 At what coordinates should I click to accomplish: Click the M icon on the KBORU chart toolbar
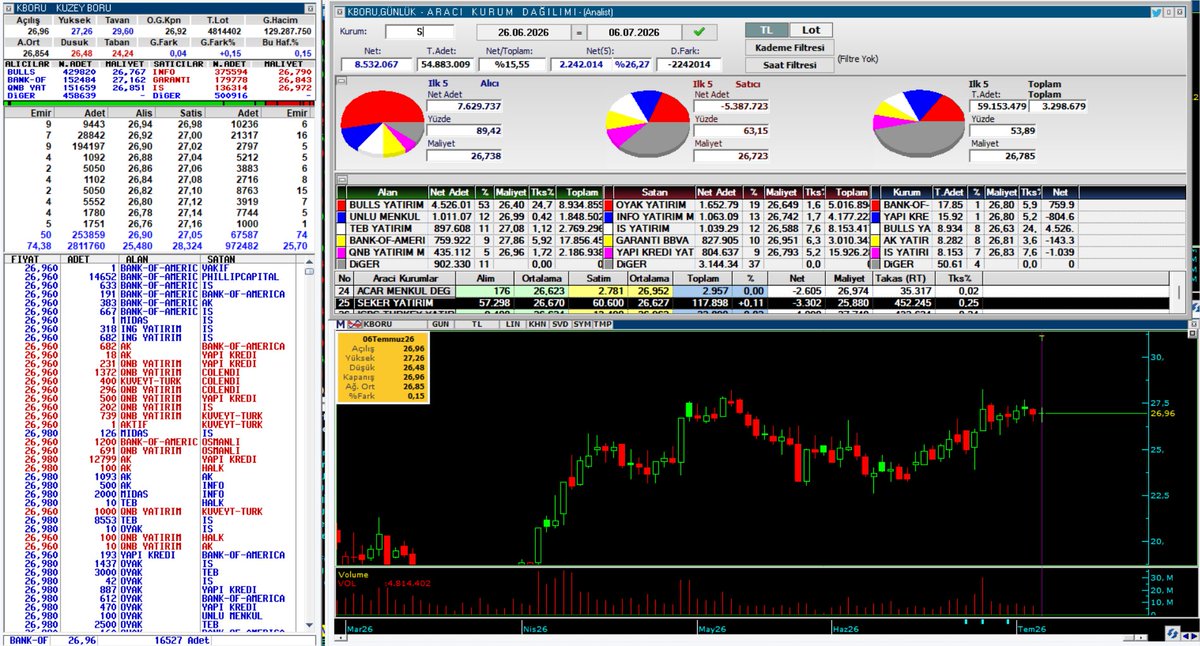(x=340, y=324)
